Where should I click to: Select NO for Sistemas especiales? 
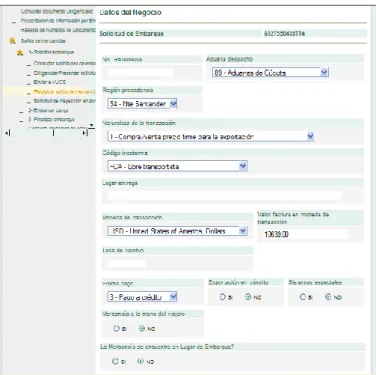point(328,297)
